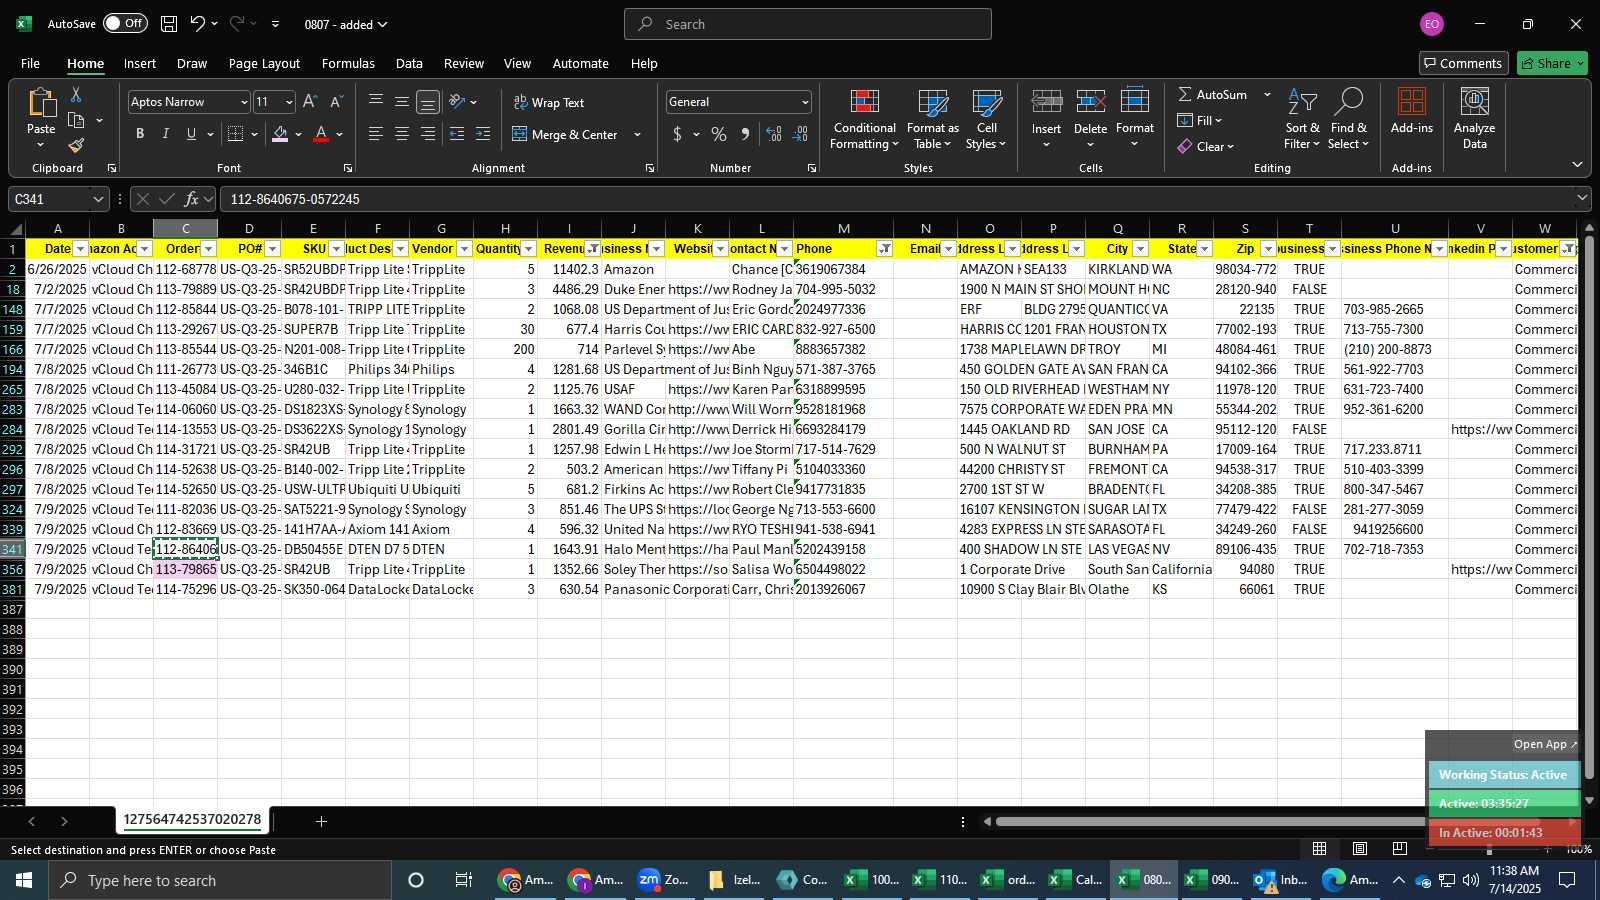Click the Insert Function fx icon
This screenshot has height=900, width=1600.
point(191,199)
